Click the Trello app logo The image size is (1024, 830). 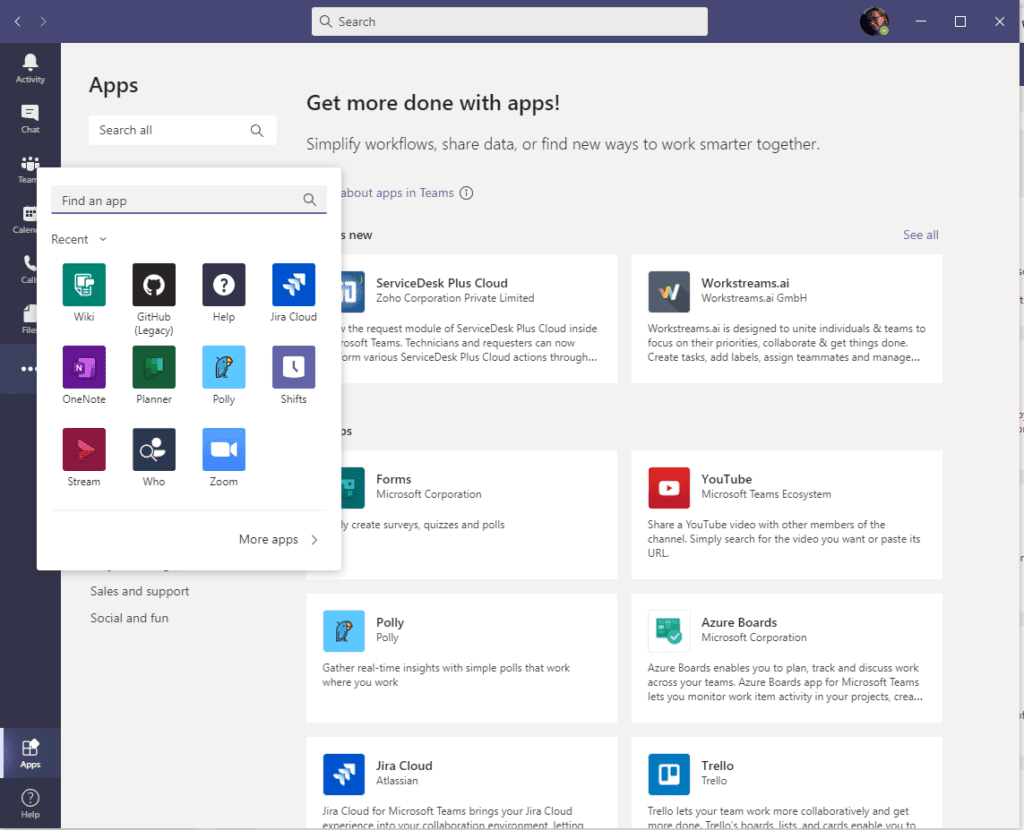point(669,774)
